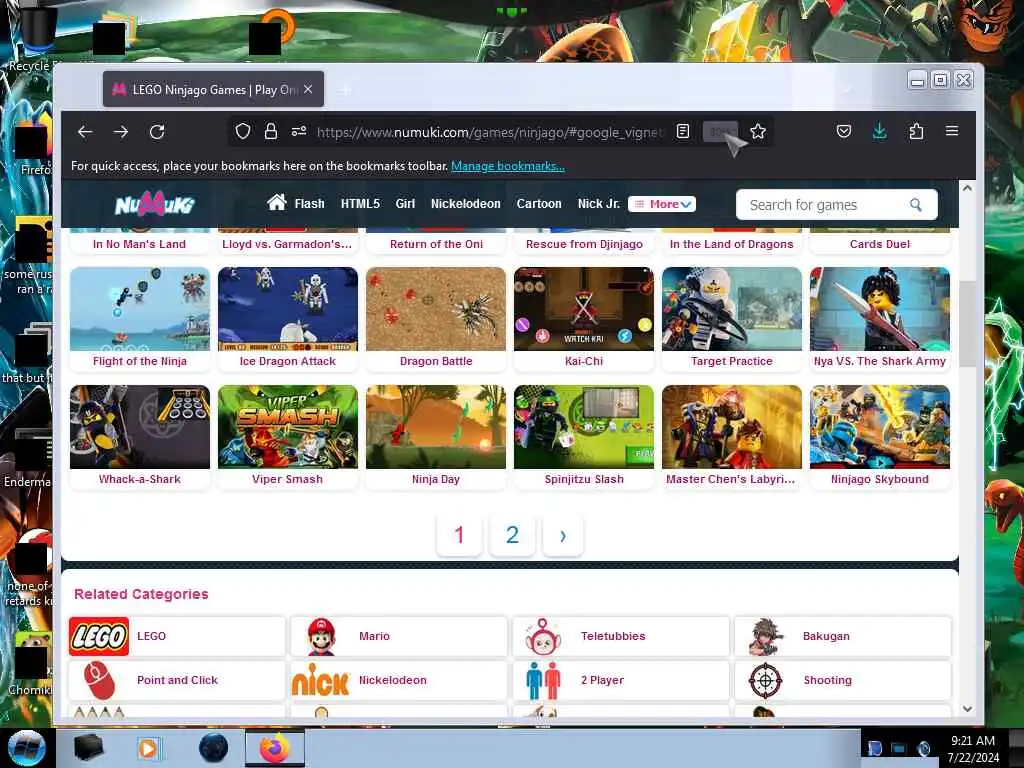The height and width of the screenshot is (768, 1024).
Task: Click the Manage bookmarks link
Action: 507,166
